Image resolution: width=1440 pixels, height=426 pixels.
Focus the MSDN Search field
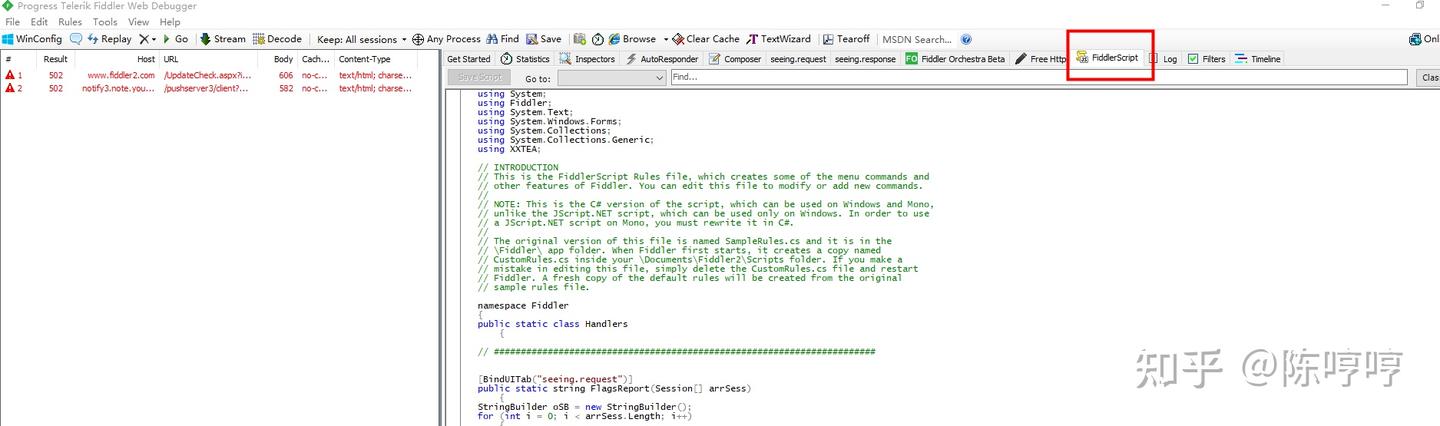[x=917, y=39]
